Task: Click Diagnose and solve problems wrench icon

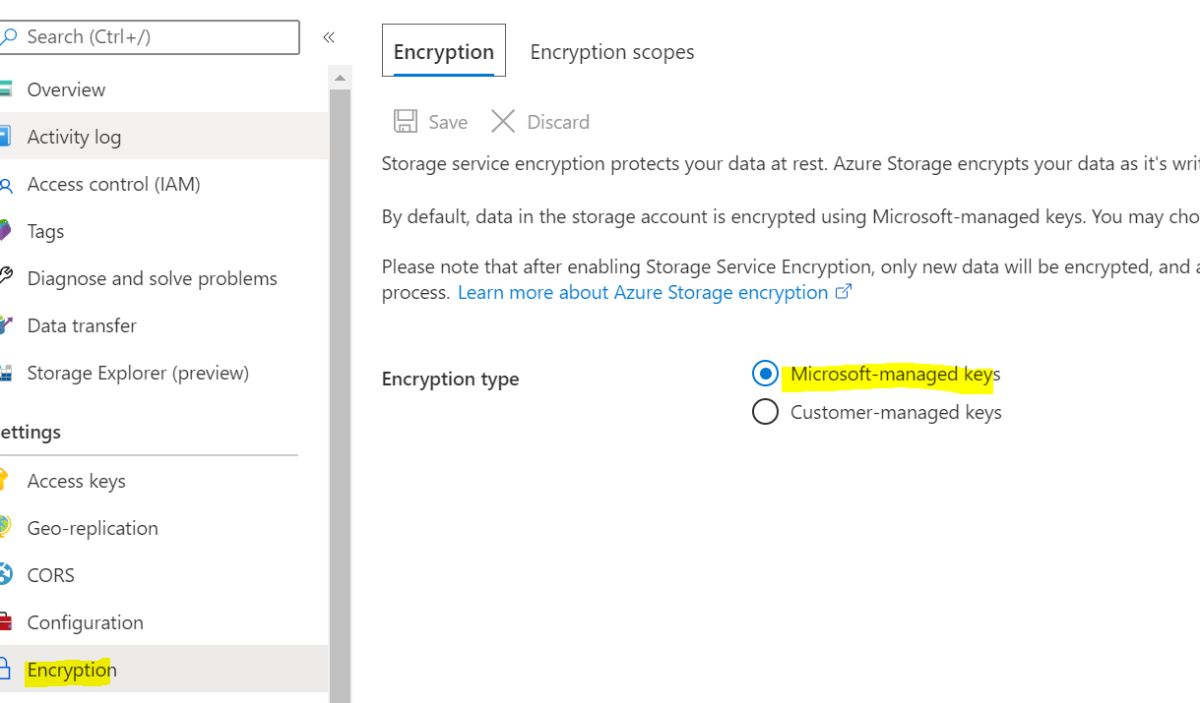Action: [5, 277]
